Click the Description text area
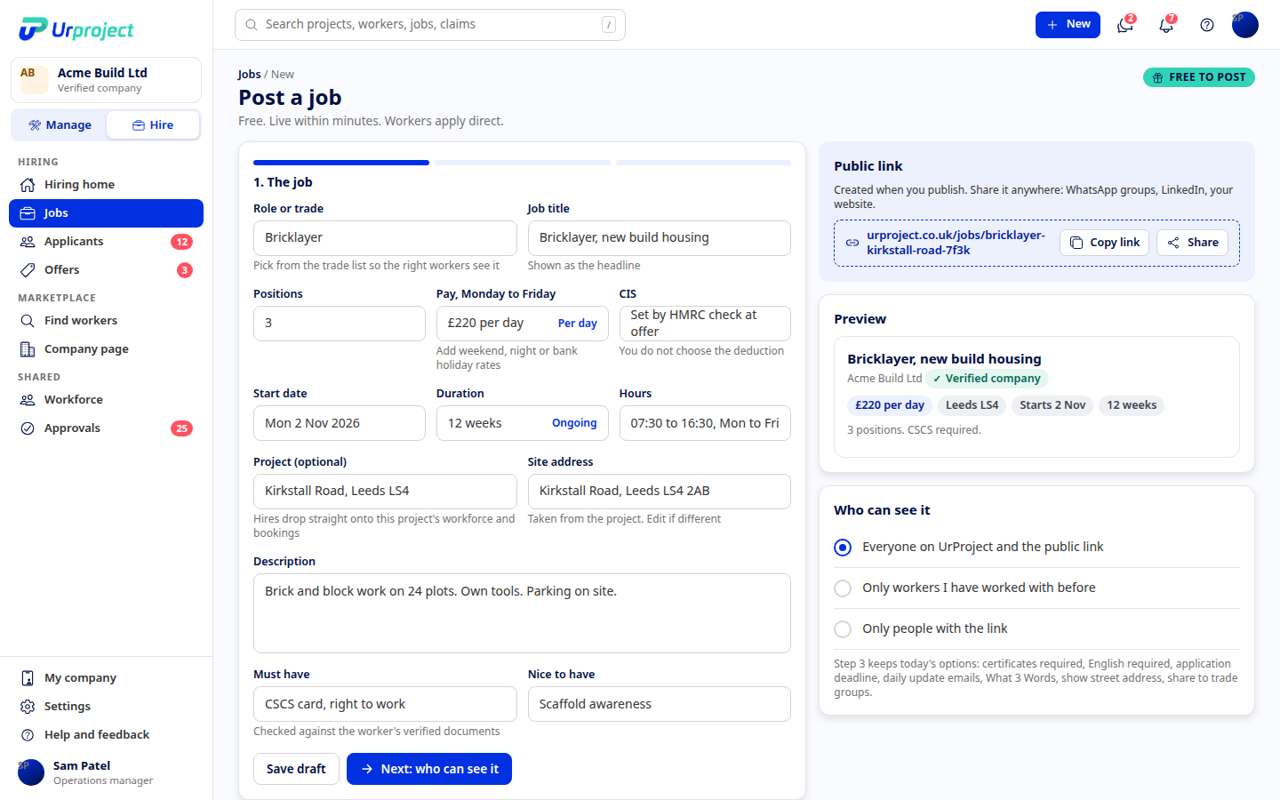 click(x=522, y=613)
